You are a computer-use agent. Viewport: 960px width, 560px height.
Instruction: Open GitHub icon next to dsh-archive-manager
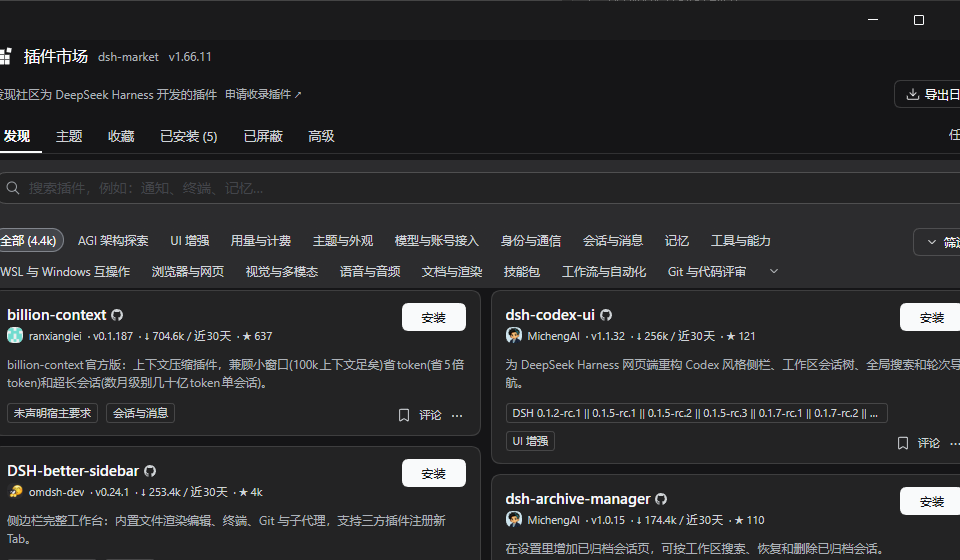point(661,499)
